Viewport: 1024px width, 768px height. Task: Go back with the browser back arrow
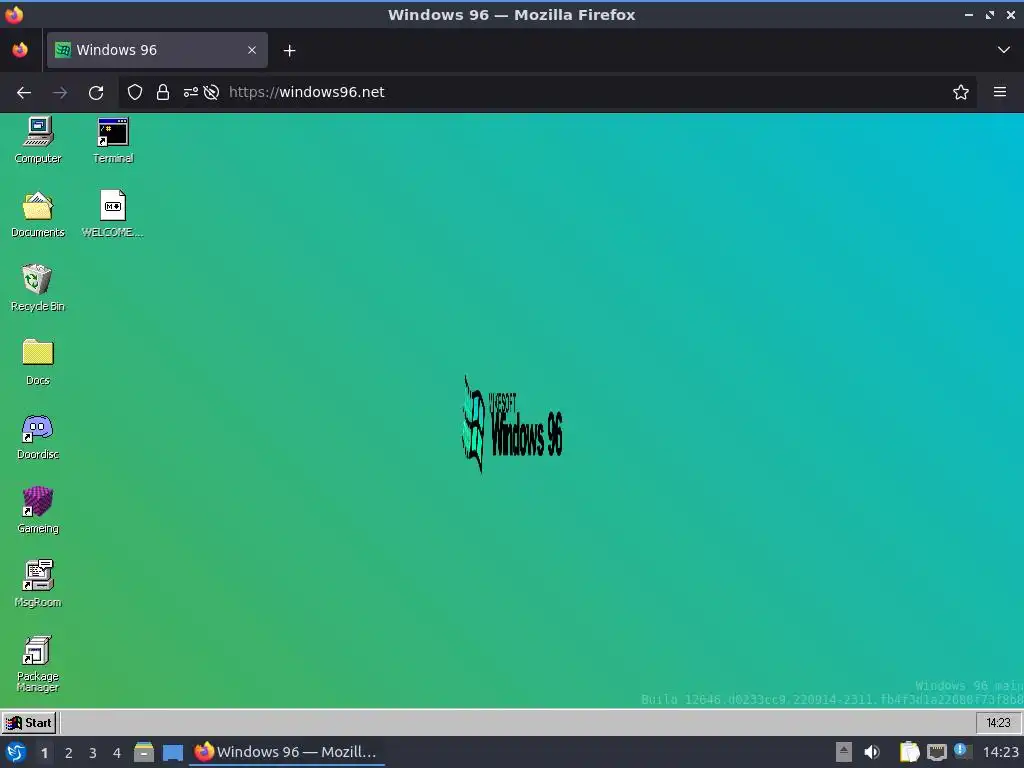click(x=24, y=93)
